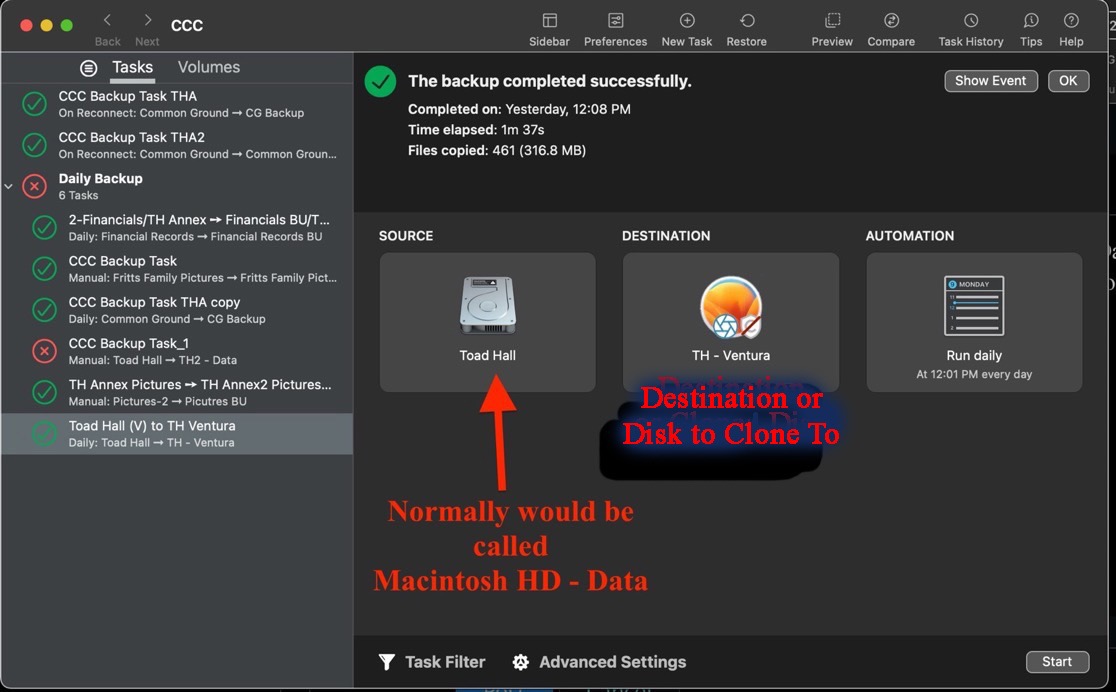
Task: Select the CCC Backup Task THA row
Action: pyautogui.click(x=177, y=104)
